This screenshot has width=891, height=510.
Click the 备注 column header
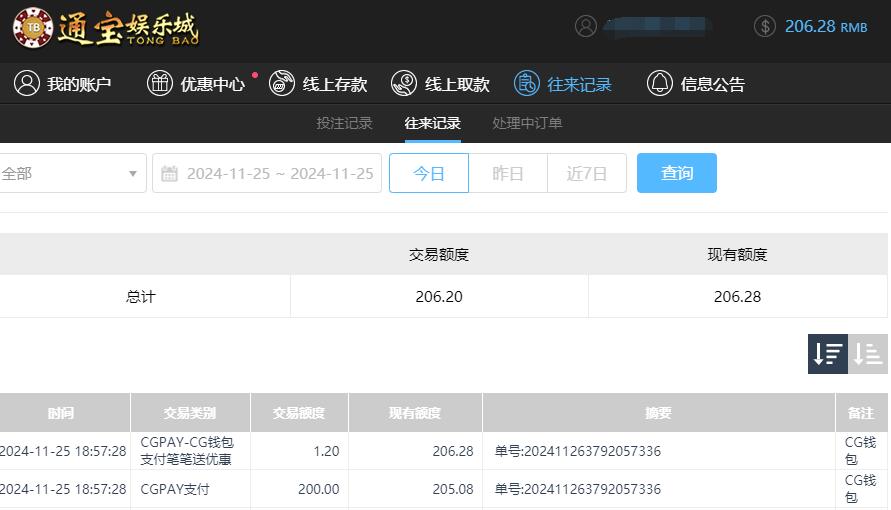861,413
